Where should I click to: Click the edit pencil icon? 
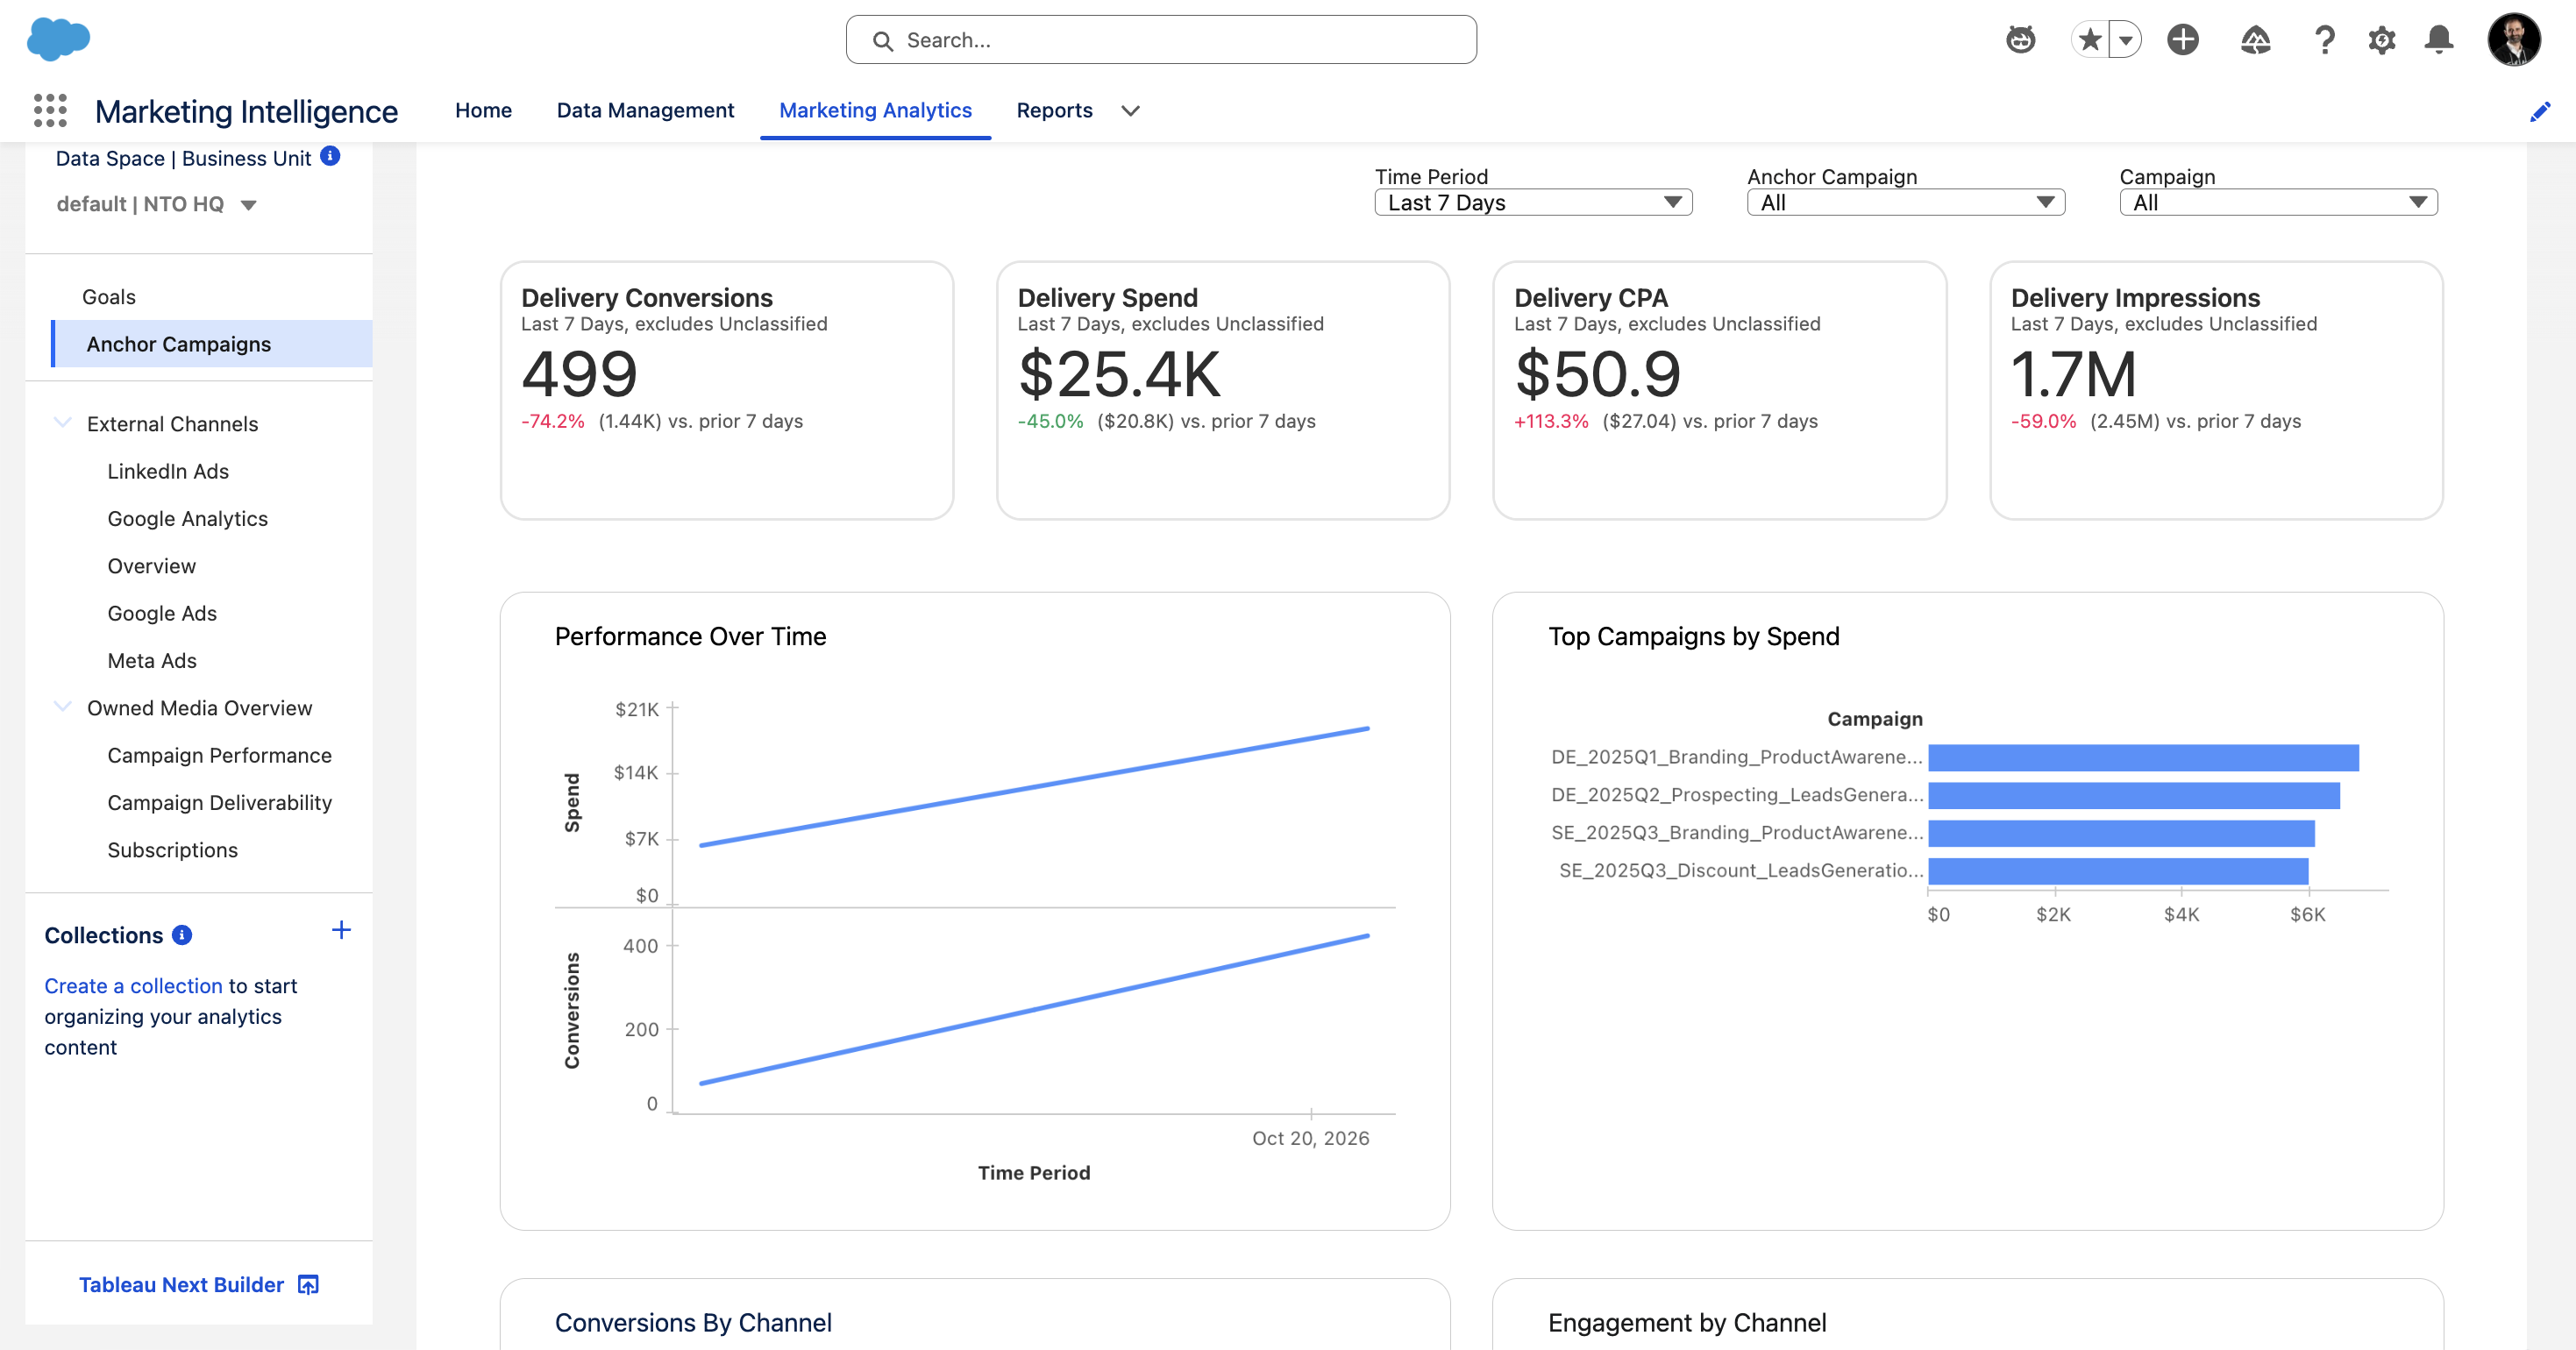click(x=2540, y=111)
